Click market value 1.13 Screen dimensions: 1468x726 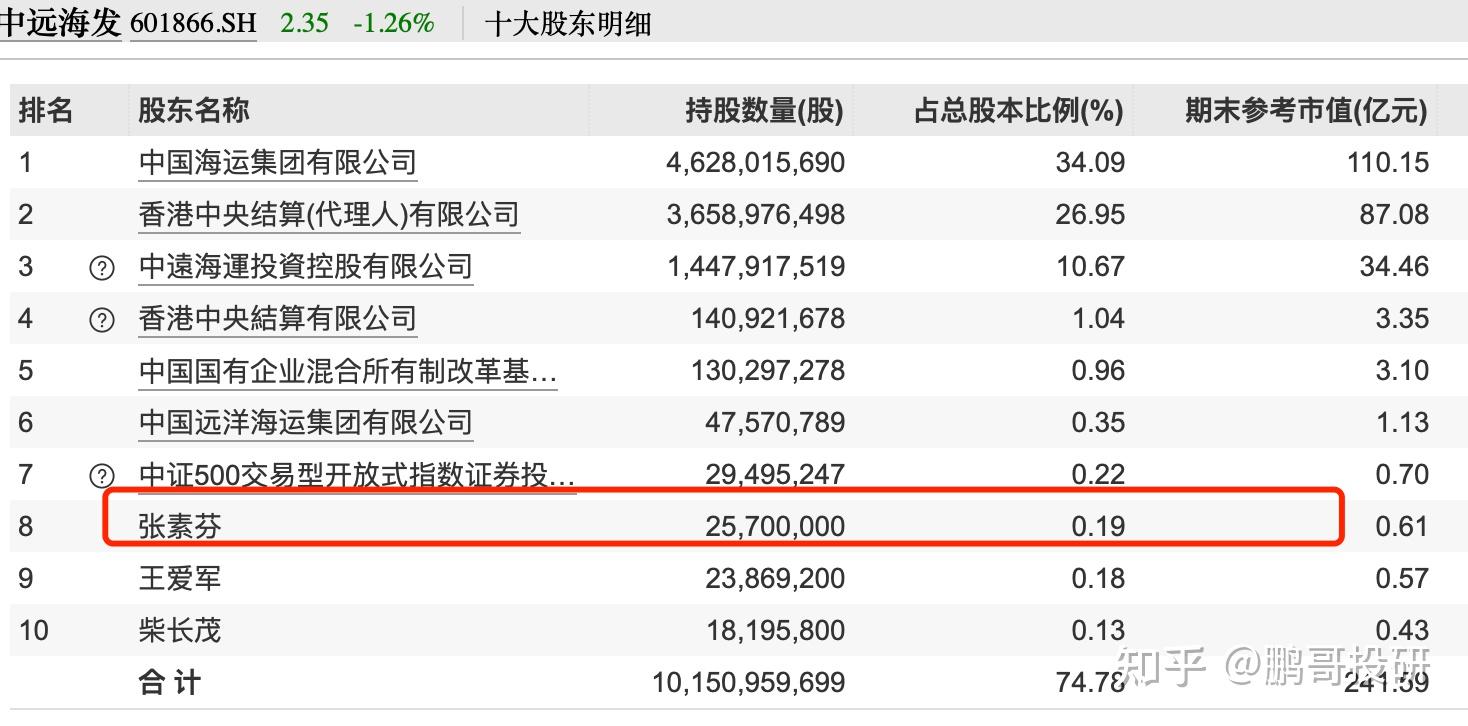(1402, 423)
